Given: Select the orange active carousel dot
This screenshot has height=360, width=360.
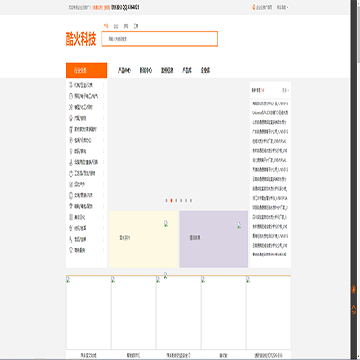Looking at the screenshot, I should pyautogui.click(x=171, y=200).
